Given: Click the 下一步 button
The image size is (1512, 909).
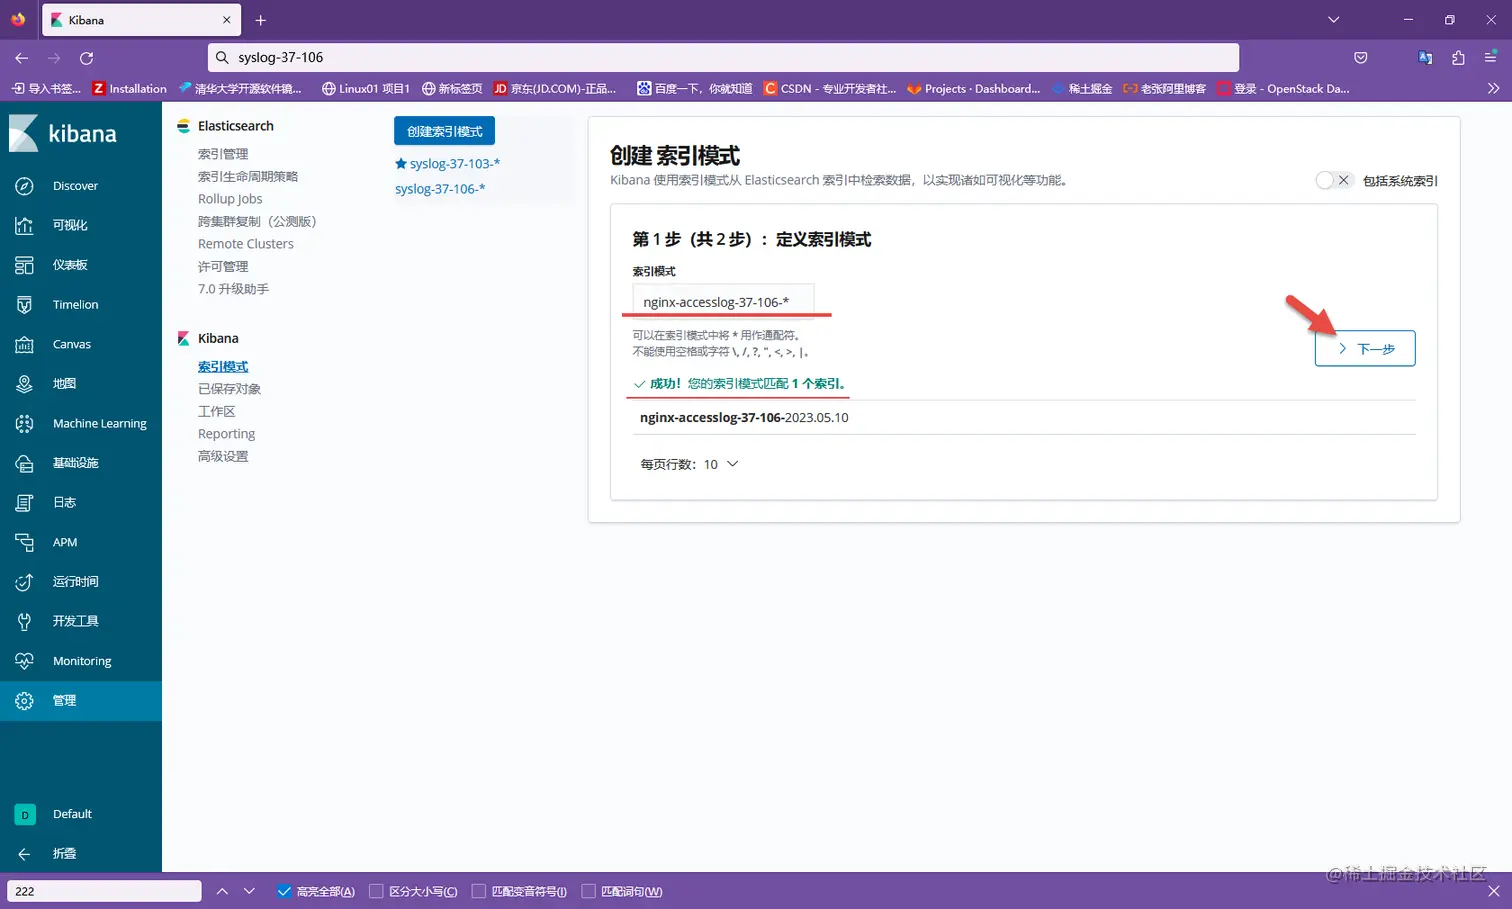Looking at the screenshot, I should point(1365,348).
